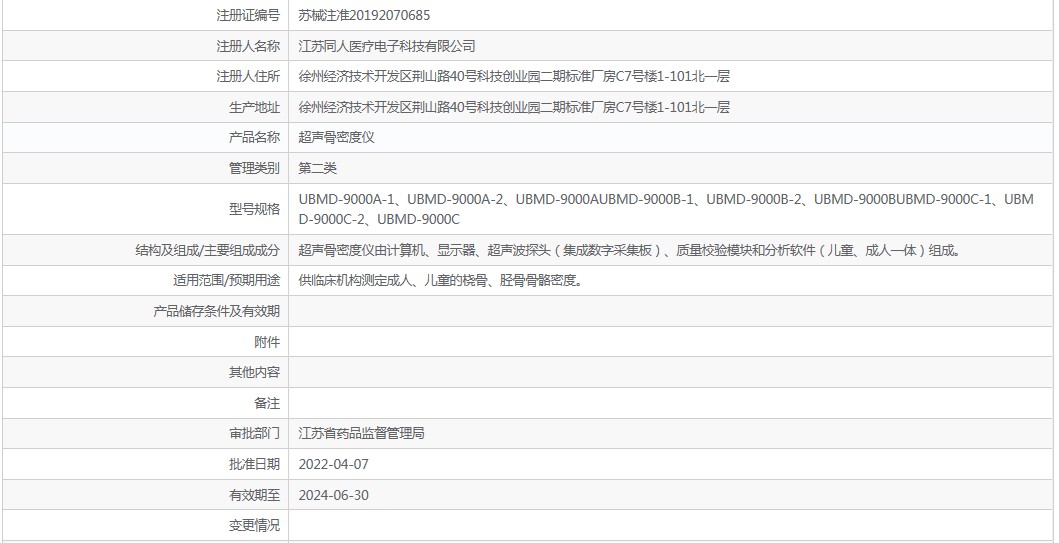Click the 适用范围/预期用途 label
The image size is (1059, 543).
pos(226,280)
